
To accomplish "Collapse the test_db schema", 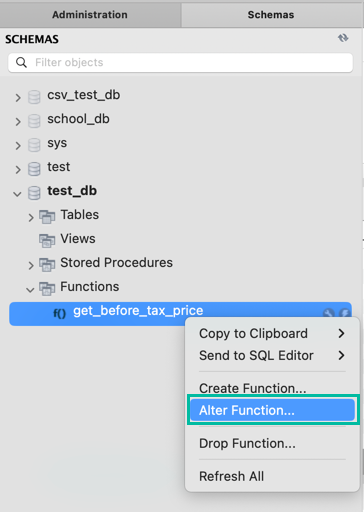I will (x=17, y=194).
